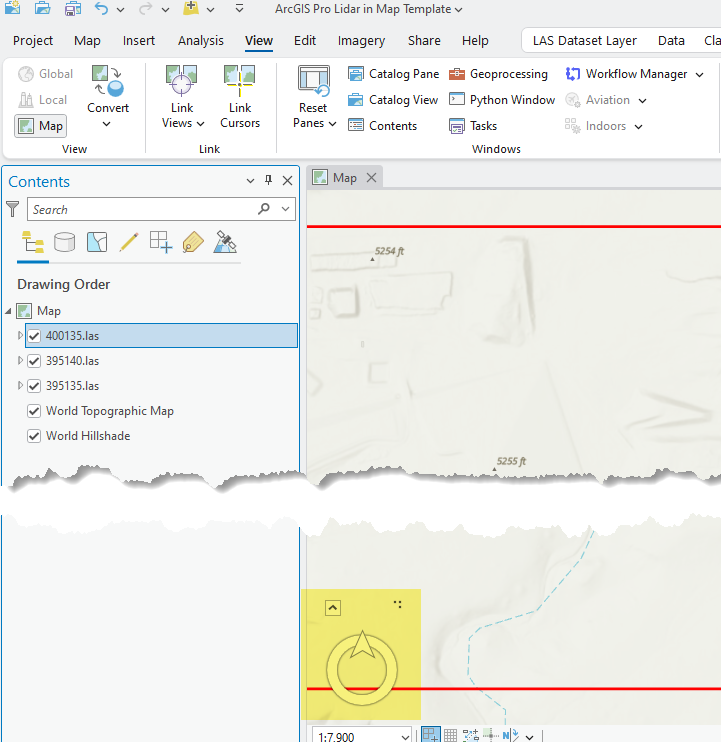The width and height of the screenshot is (721, 742).
Task: Select Map view mode button
Action: pos(40,126)
